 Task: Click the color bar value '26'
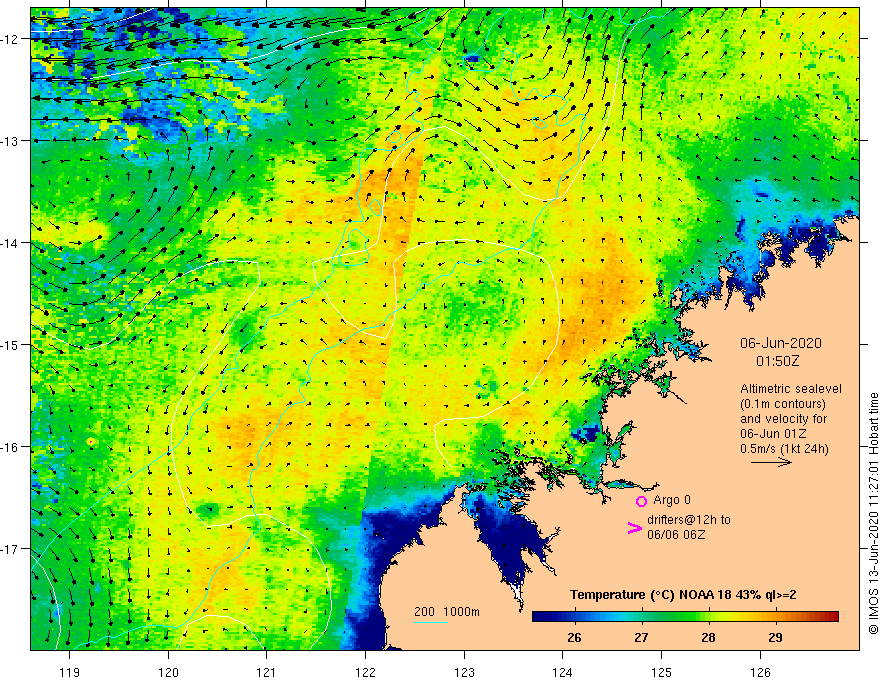[574, 638]
